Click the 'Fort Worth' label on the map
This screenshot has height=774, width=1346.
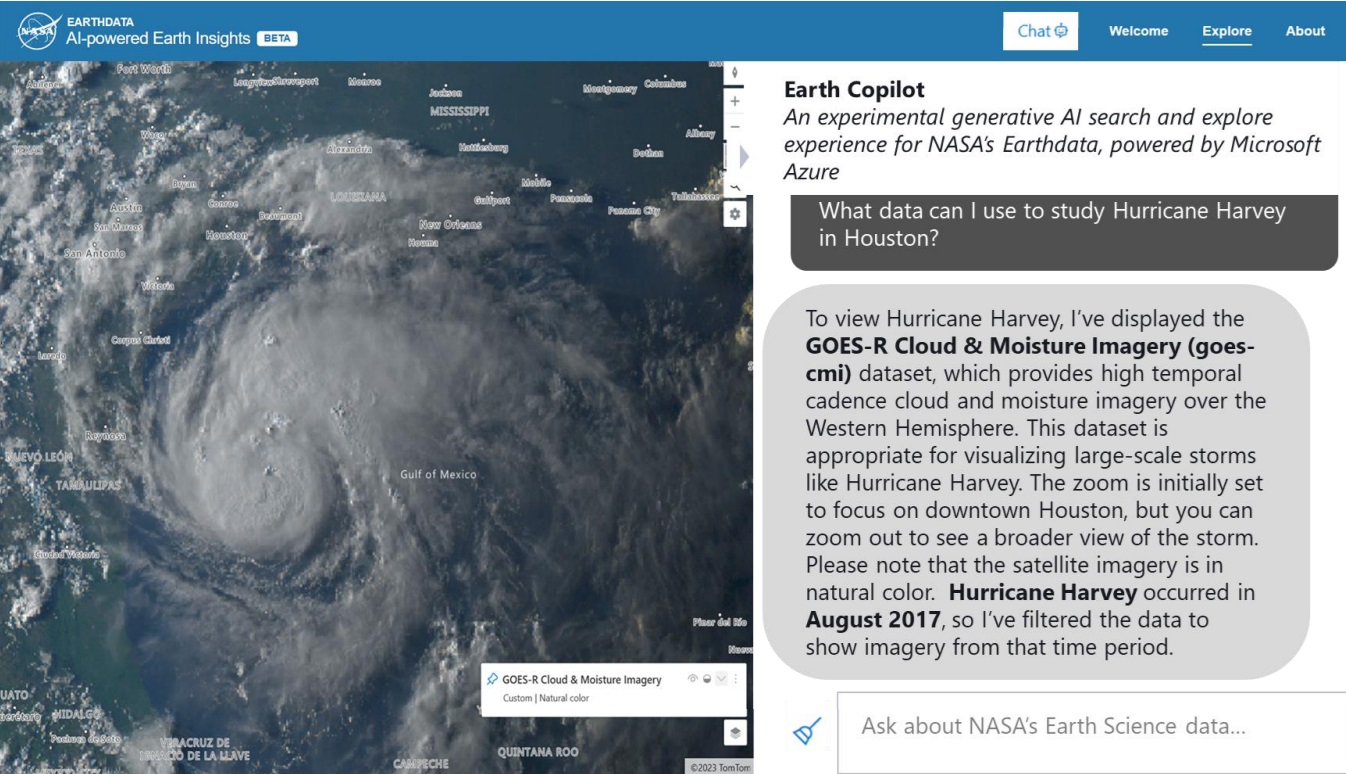tap(144, 69)
